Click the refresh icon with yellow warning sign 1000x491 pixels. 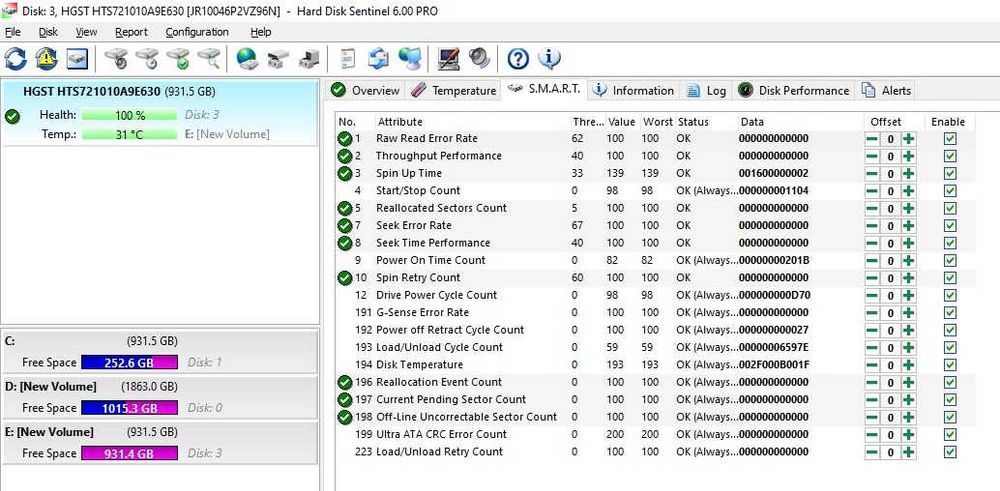point(47,59)
